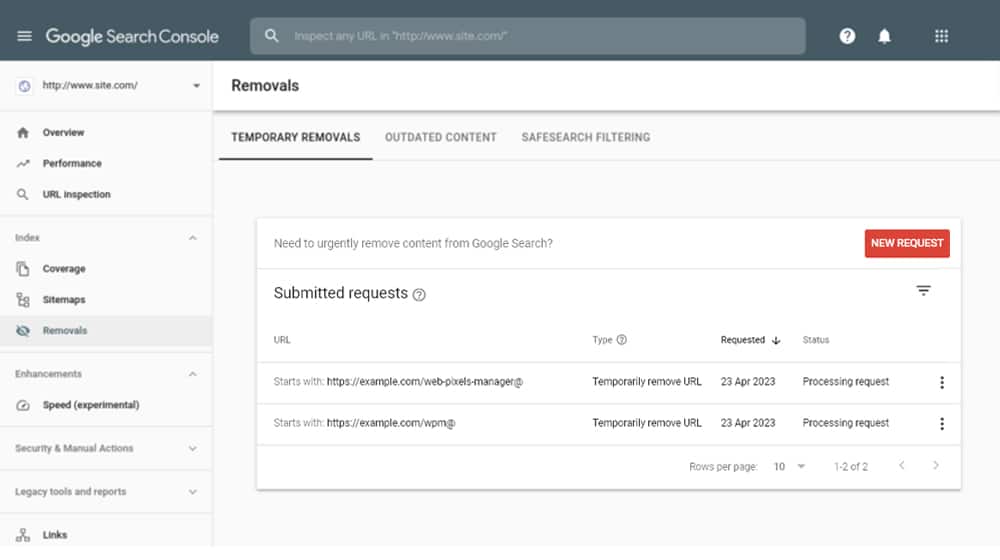1000x560 pixels.
Task: Click the Removals crossed-eye icon
Action: point(23,330)
